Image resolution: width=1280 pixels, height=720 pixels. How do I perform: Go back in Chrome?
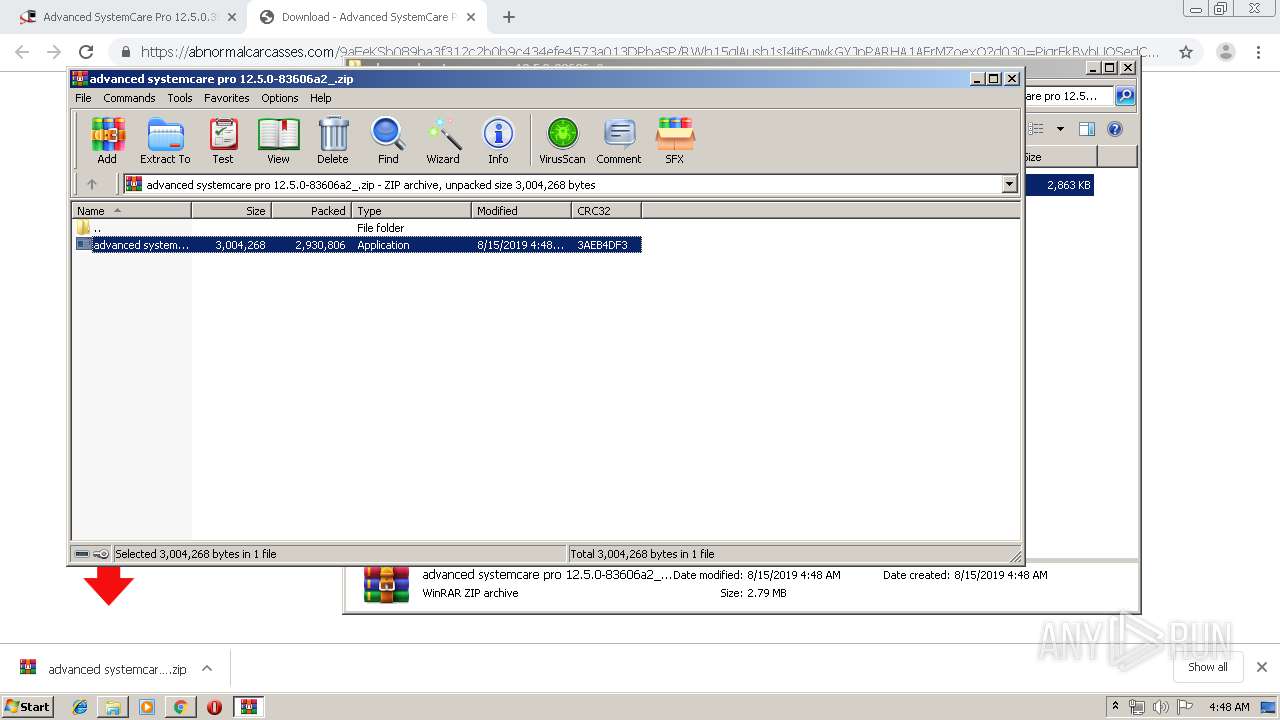click(x=22, y=52)
